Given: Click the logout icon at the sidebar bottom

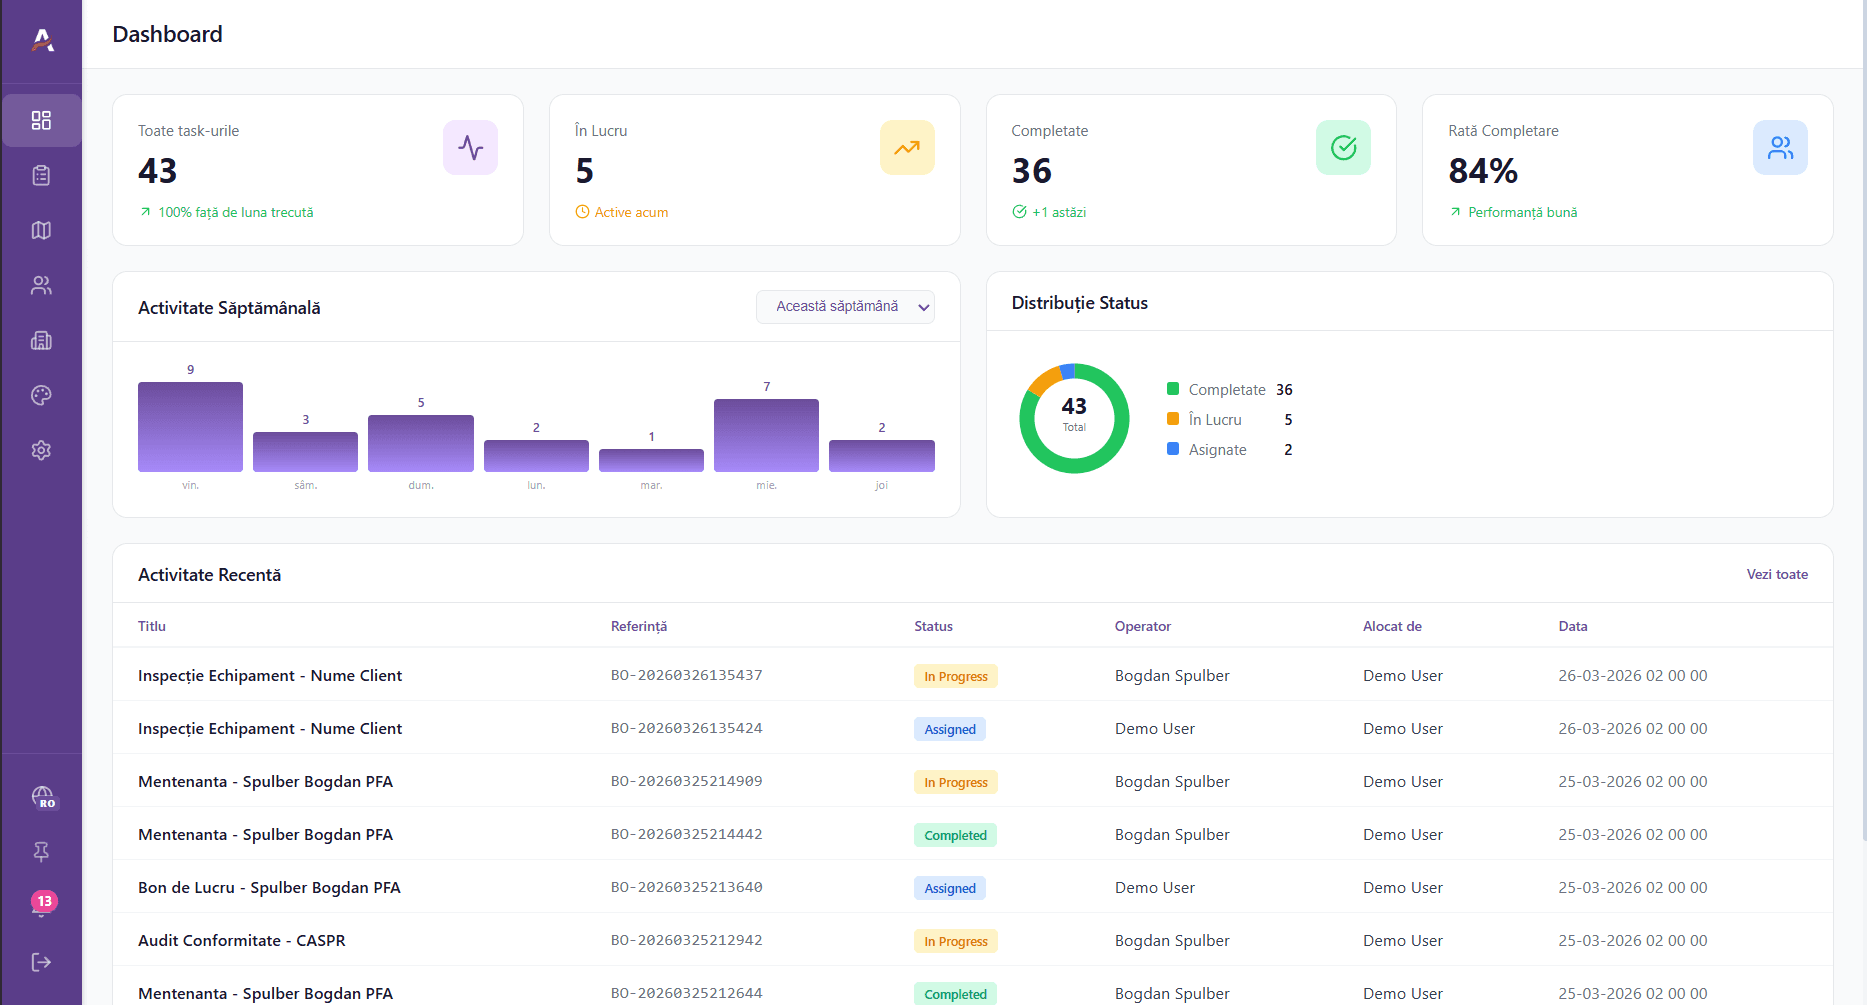Looking at the screenshot, I should pos(41,961).
